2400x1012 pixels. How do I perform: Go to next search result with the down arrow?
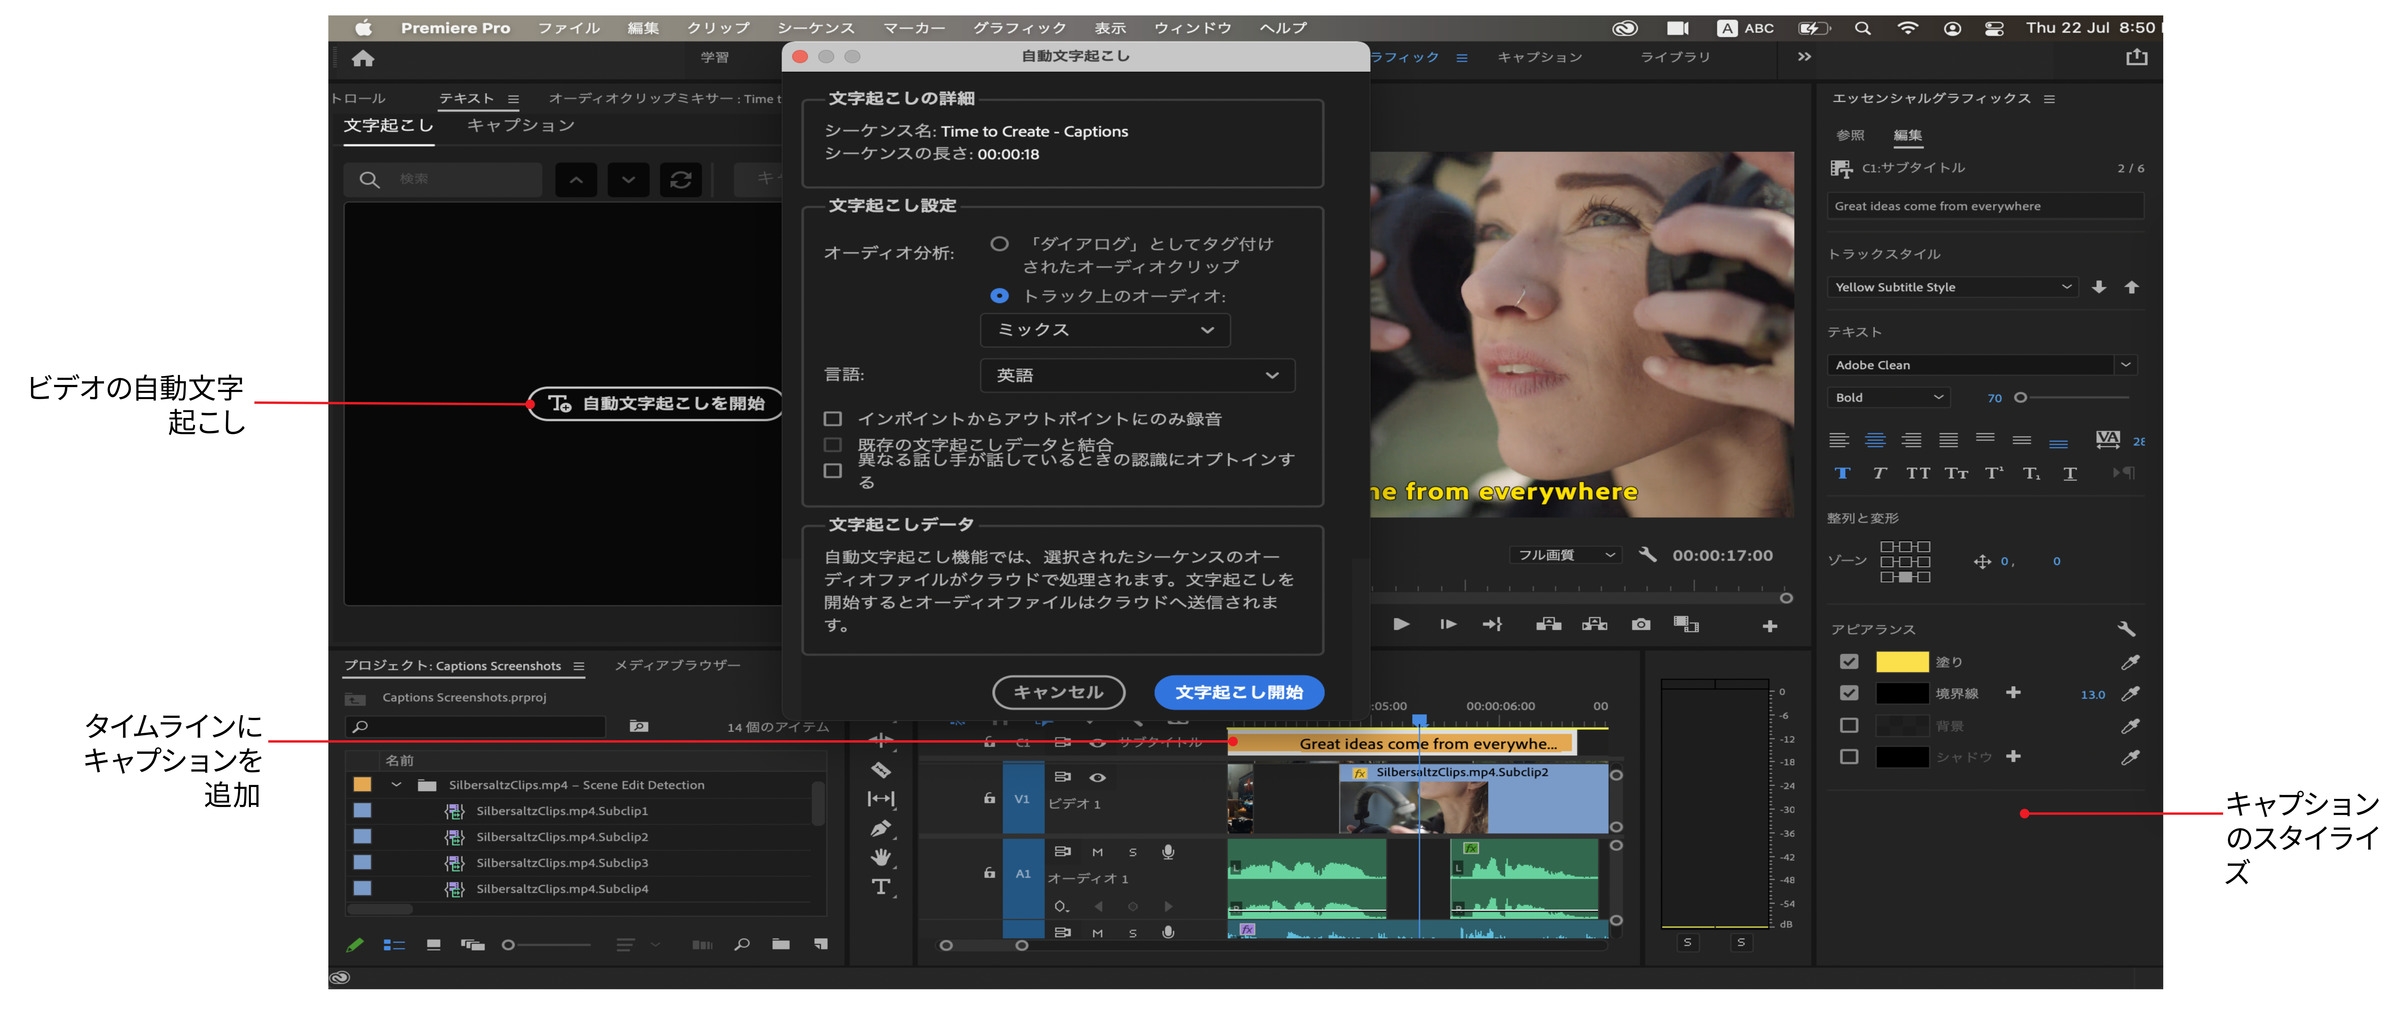628,180
